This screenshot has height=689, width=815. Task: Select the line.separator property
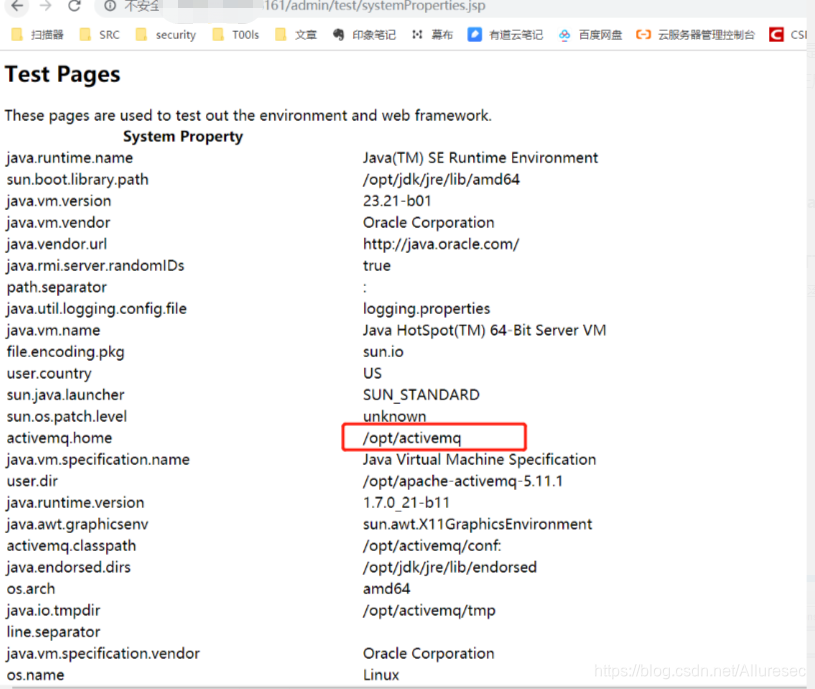pos(53,632)
